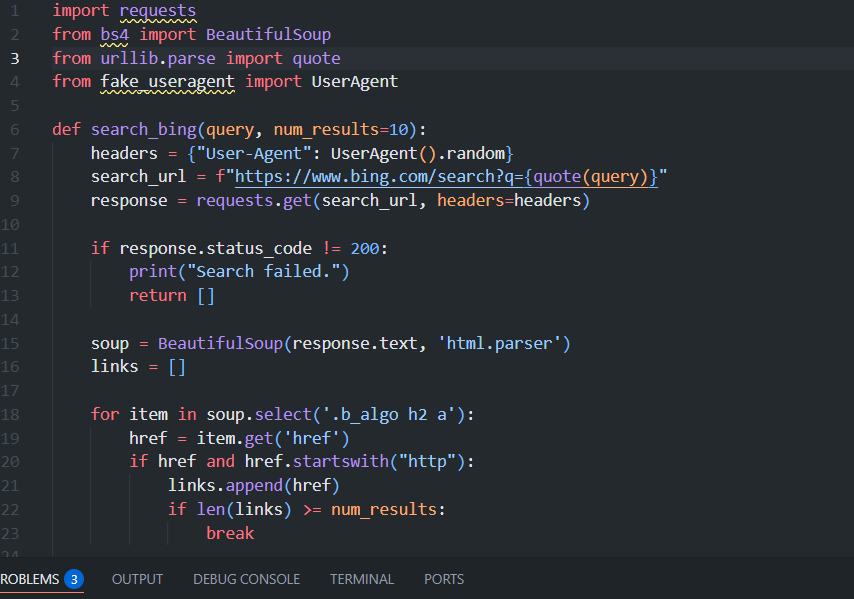Click the 'html.parser' string on line 15

505,344
